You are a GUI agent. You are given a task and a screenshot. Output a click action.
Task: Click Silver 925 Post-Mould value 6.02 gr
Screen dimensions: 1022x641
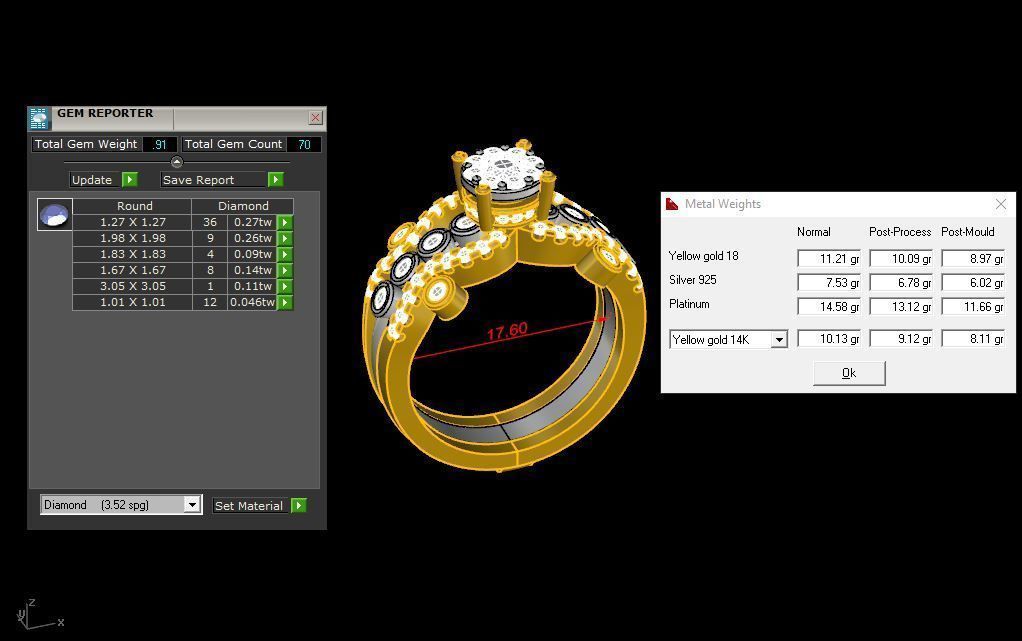(x=973, y=283)
